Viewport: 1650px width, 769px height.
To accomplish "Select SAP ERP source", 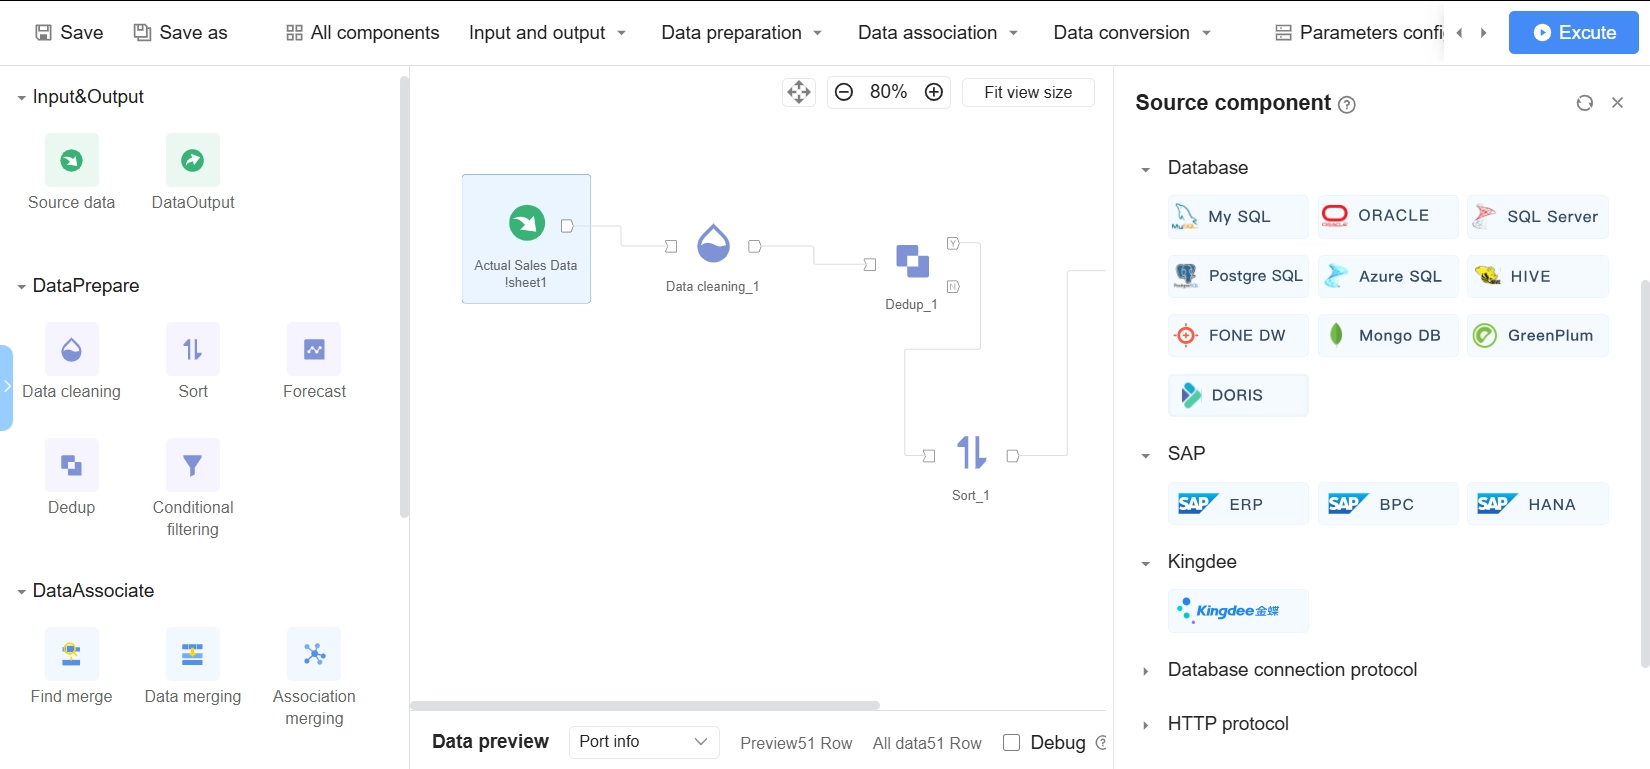I will pyautogui.click(x=1238, y=504).
